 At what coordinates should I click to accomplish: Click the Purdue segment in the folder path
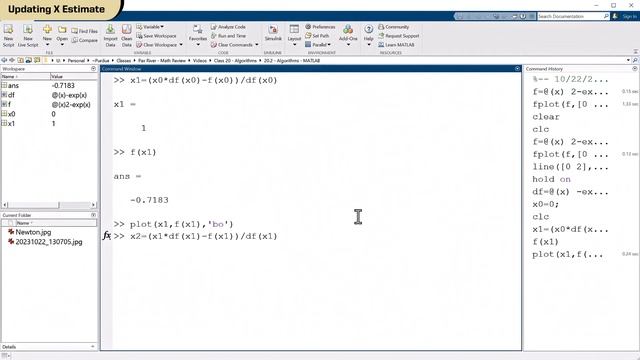(101, 60)
